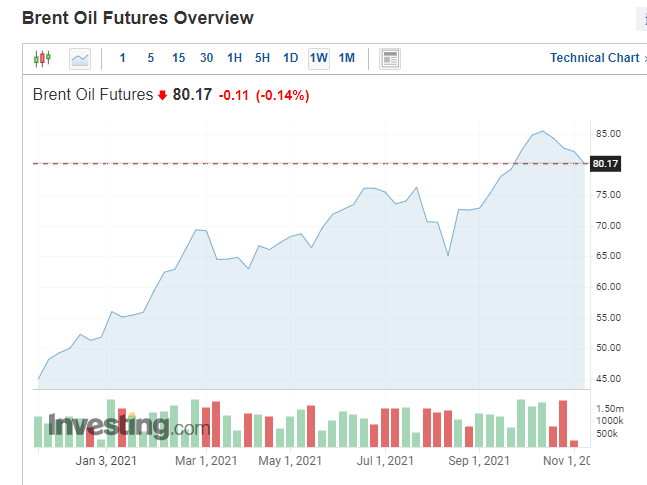Click the partially visible top-right corner icon
647x485 pixels.
pyautogui.click(x=641, y=19)
